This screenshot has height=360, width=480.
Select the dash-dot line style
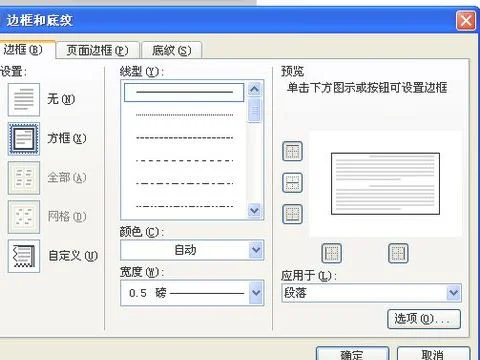184,183
